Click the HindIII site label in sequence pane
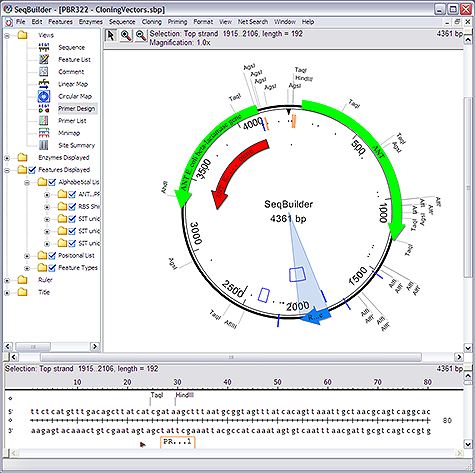The width and height of the screenshot is (475, 473). click(x=185, y=395)
